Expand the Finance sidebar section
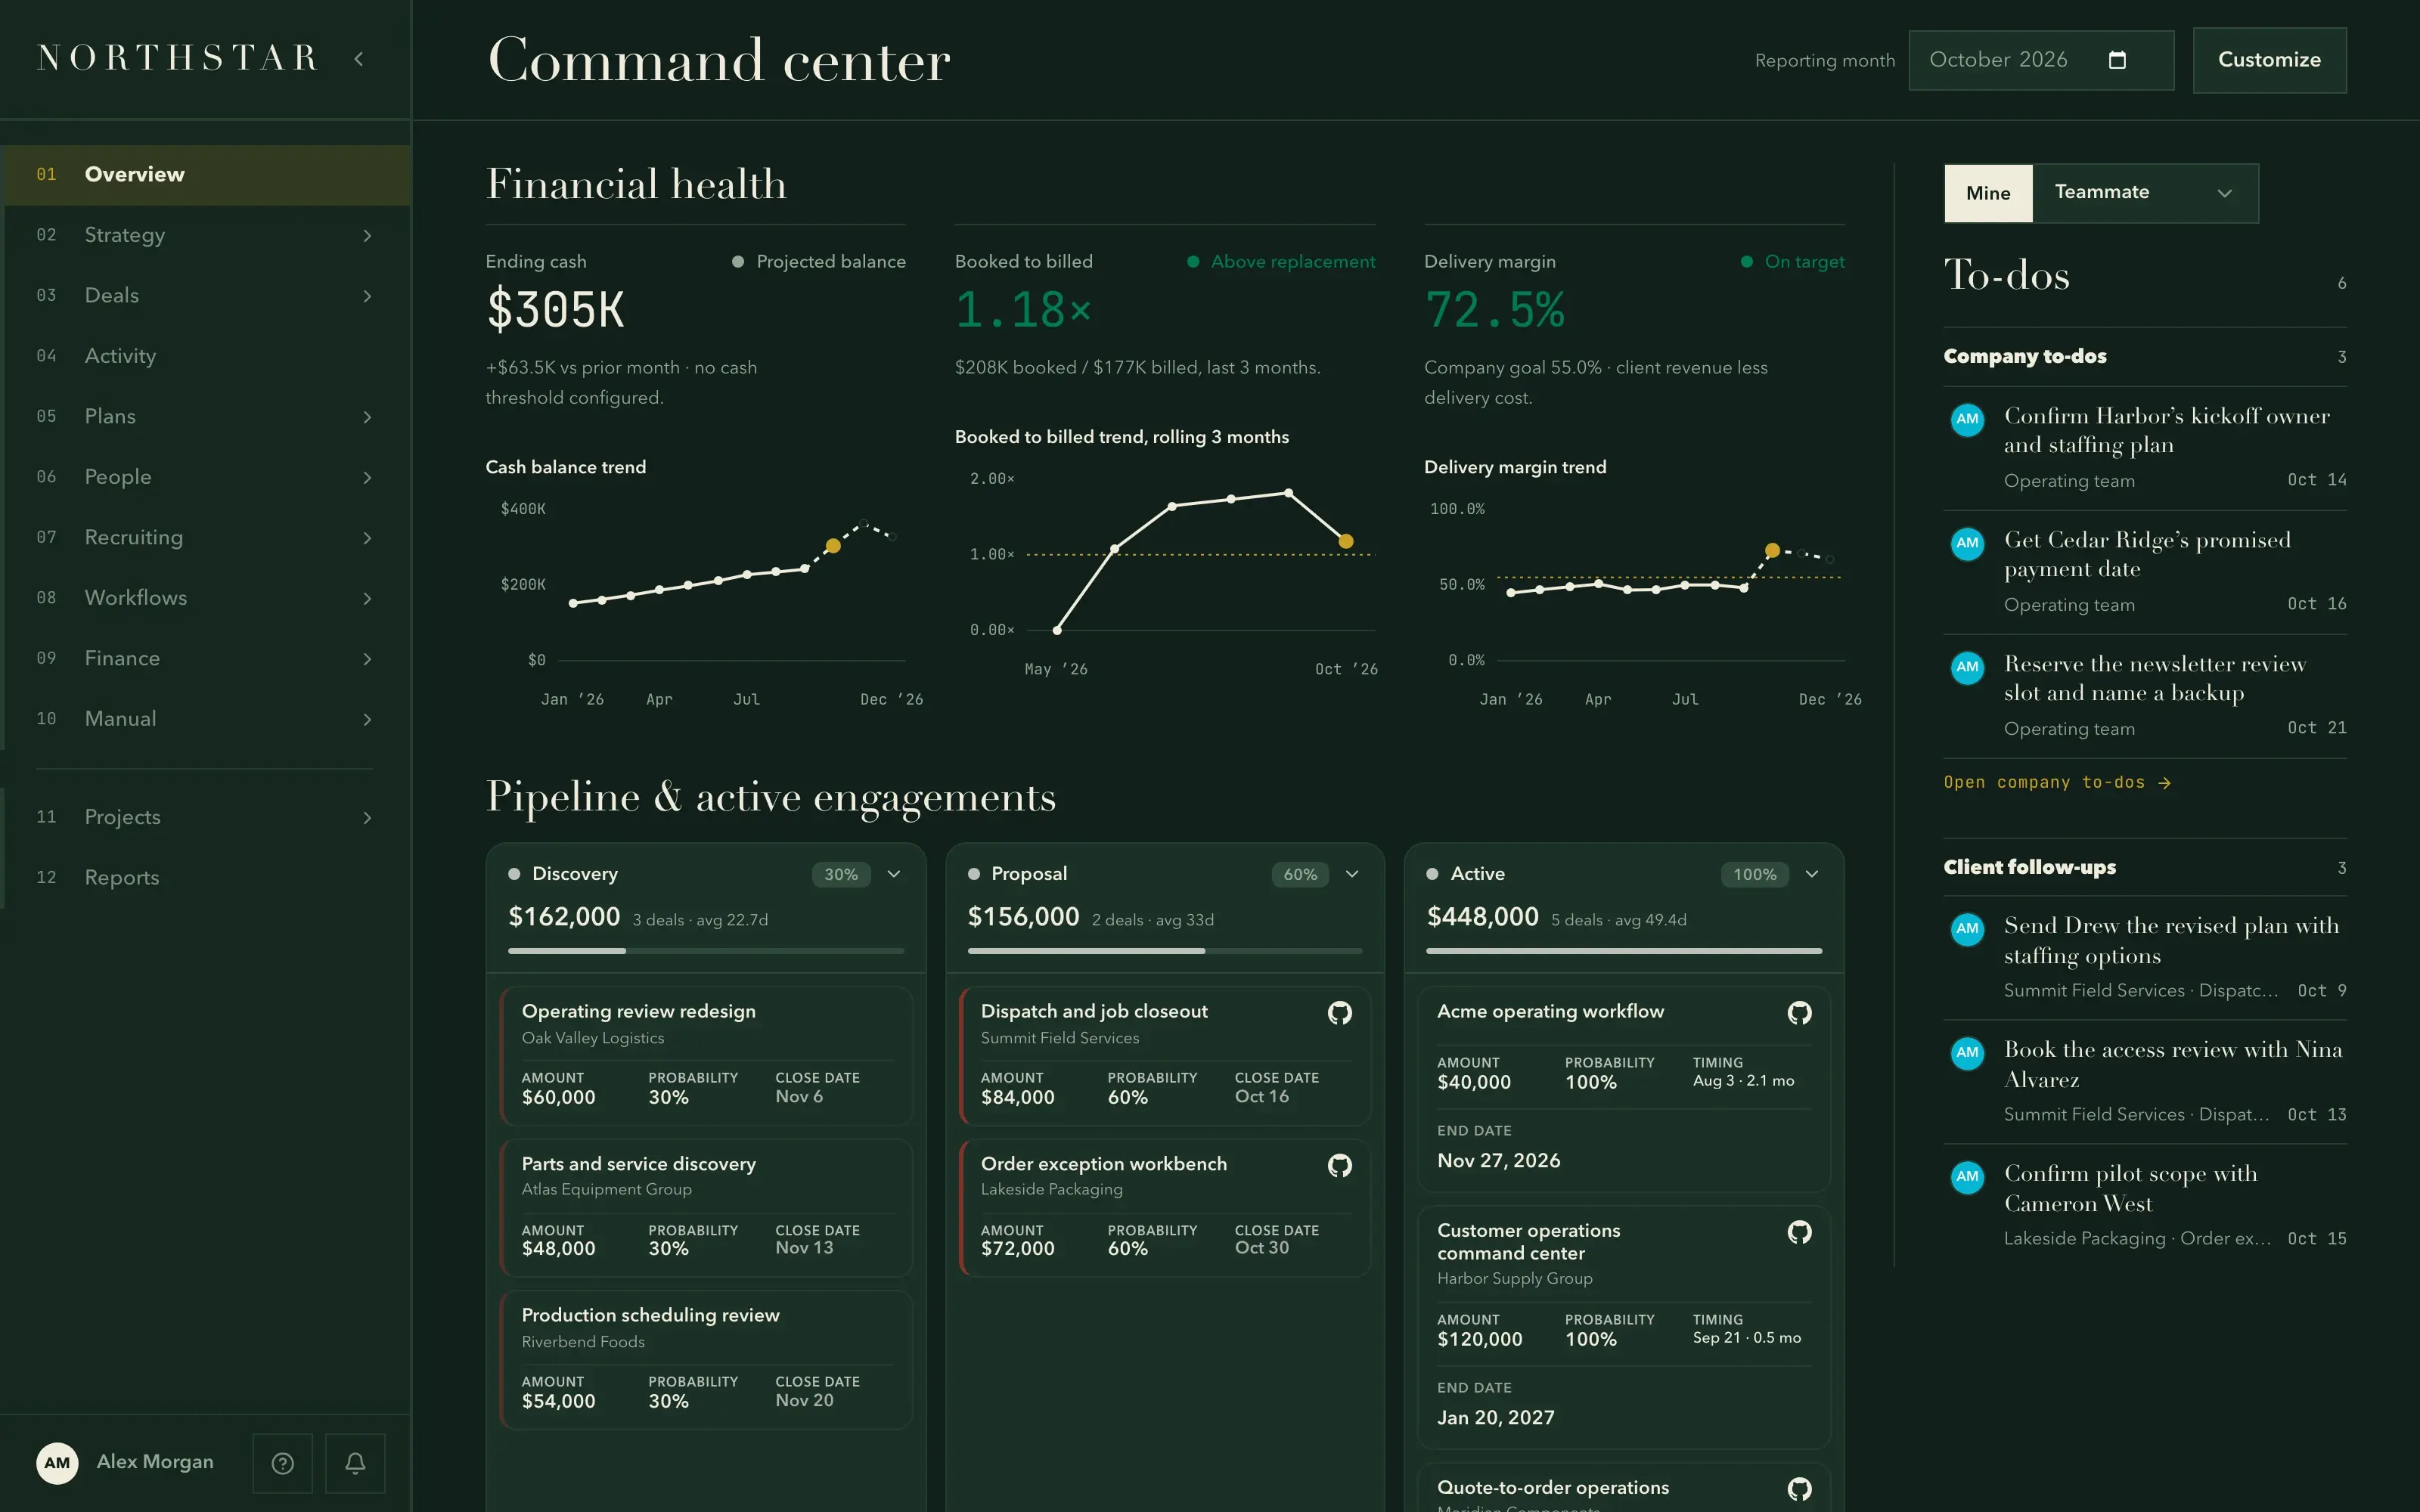This screenshot has height=1512, width=2420. [x=367, y=659]
